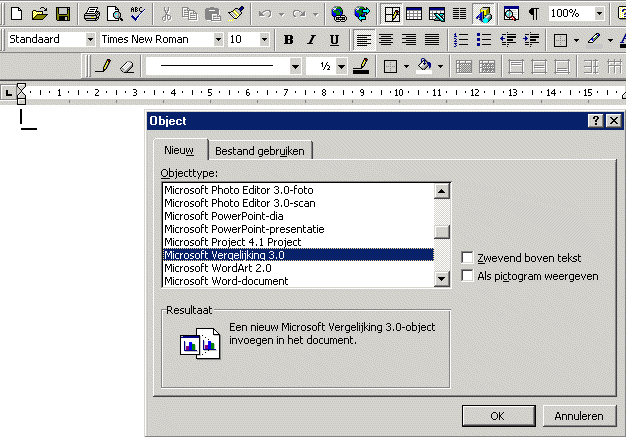Click the Open folder icon
The image size is (626, 437).
click(x=39, y=14)
